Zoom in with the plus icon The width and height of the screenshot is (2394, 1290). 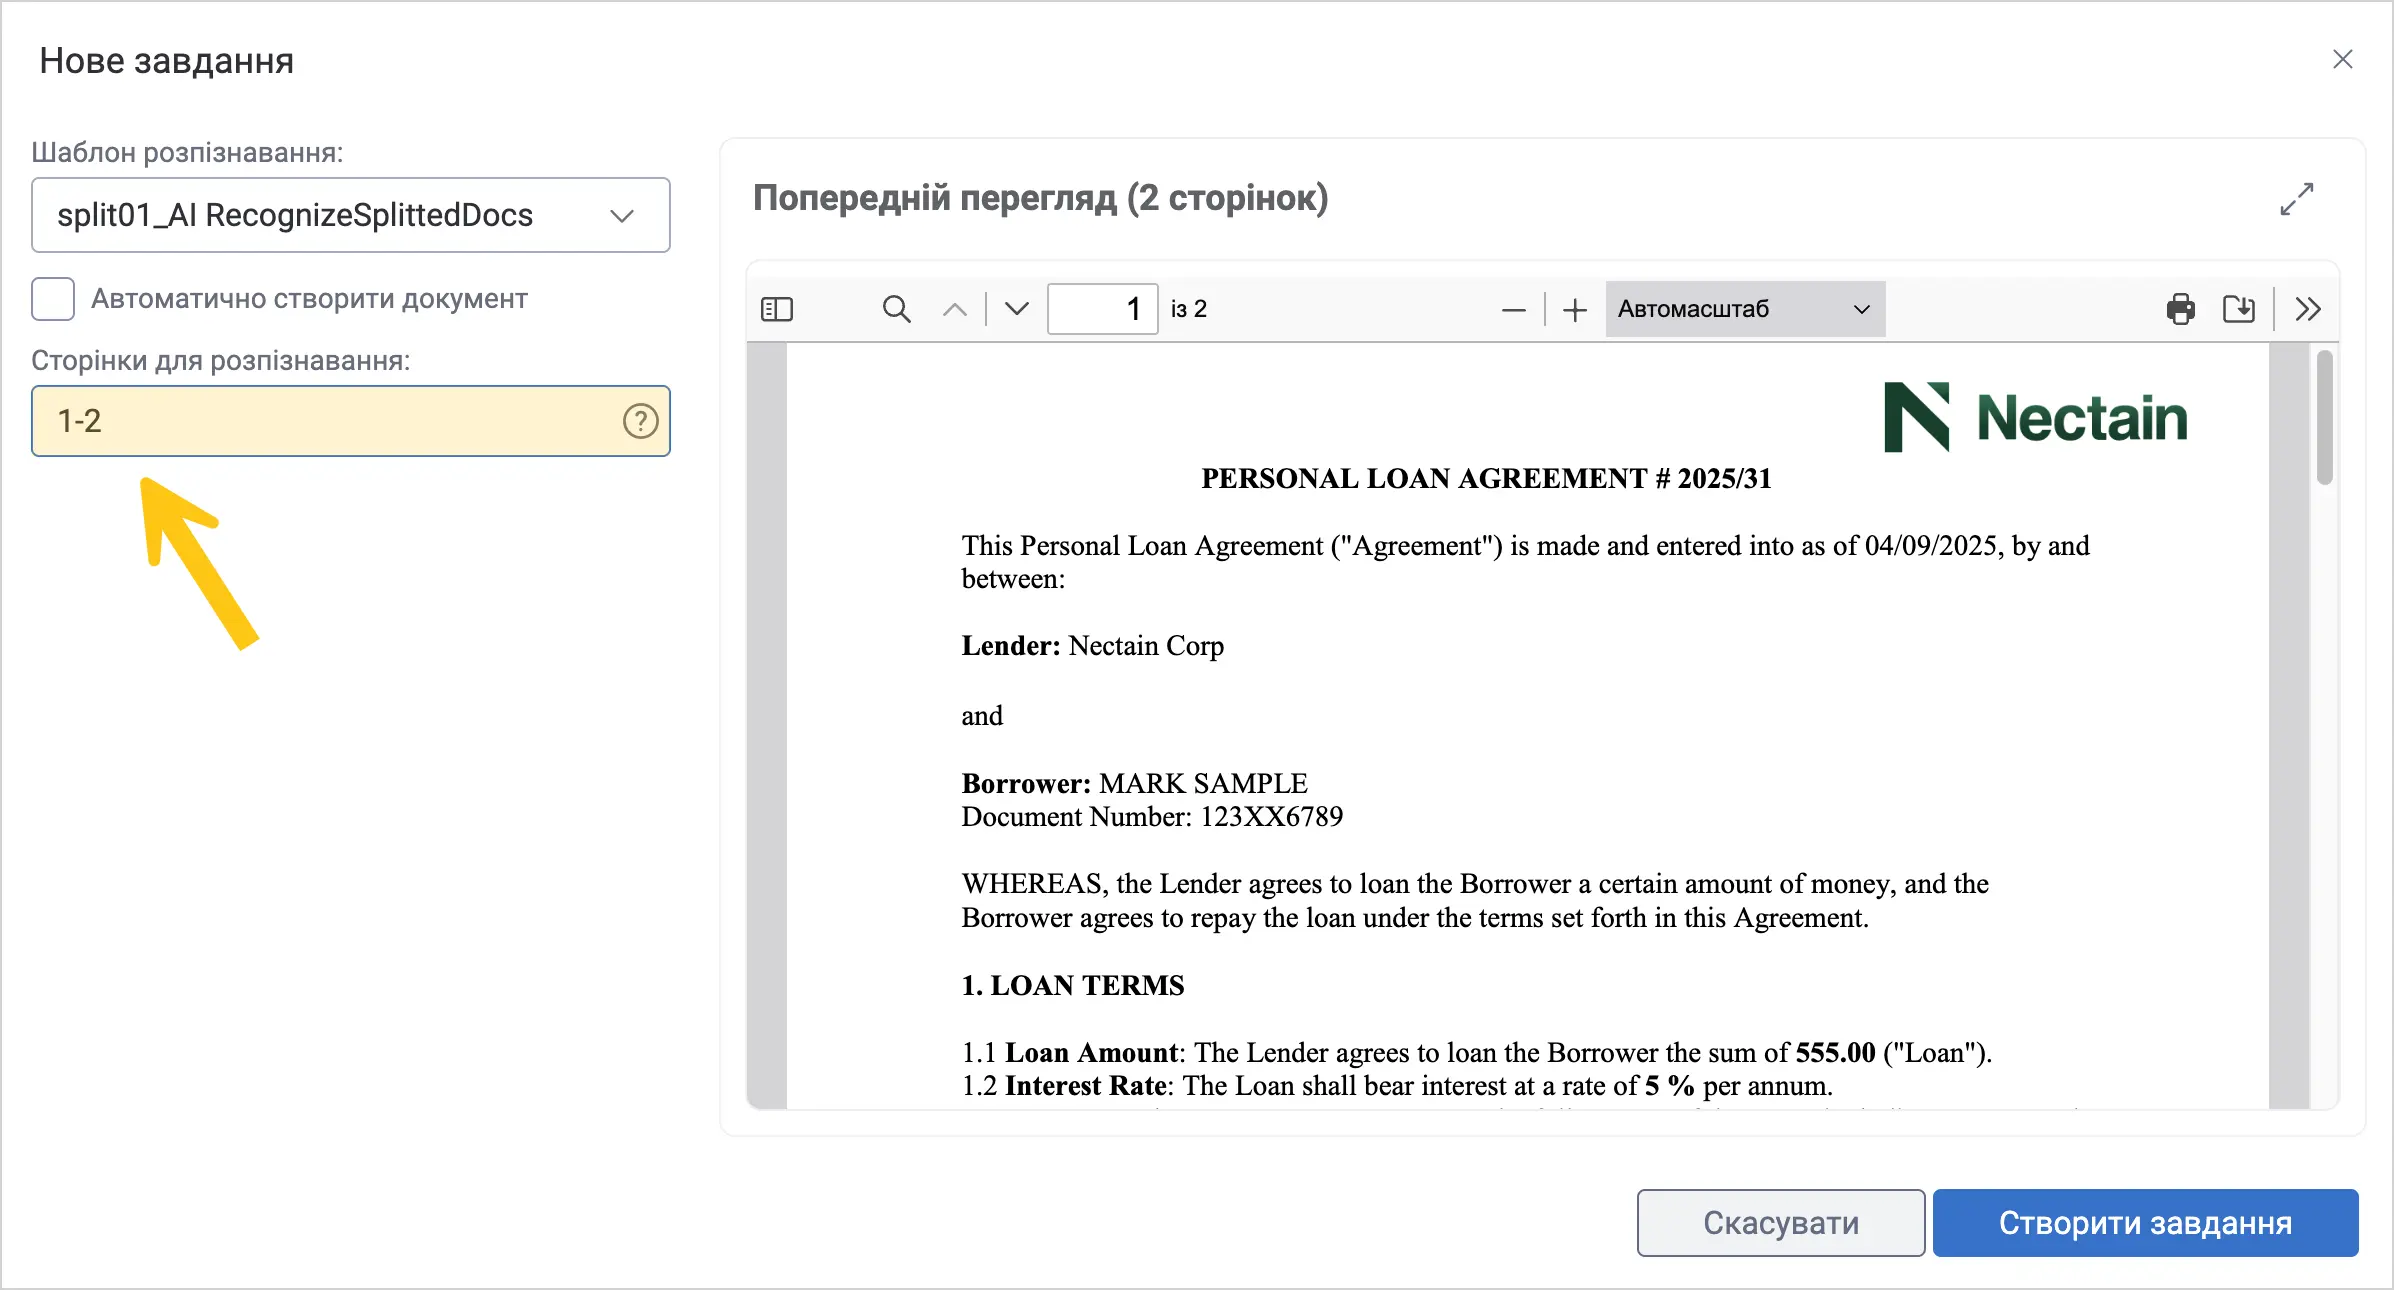coord(1575,310)
